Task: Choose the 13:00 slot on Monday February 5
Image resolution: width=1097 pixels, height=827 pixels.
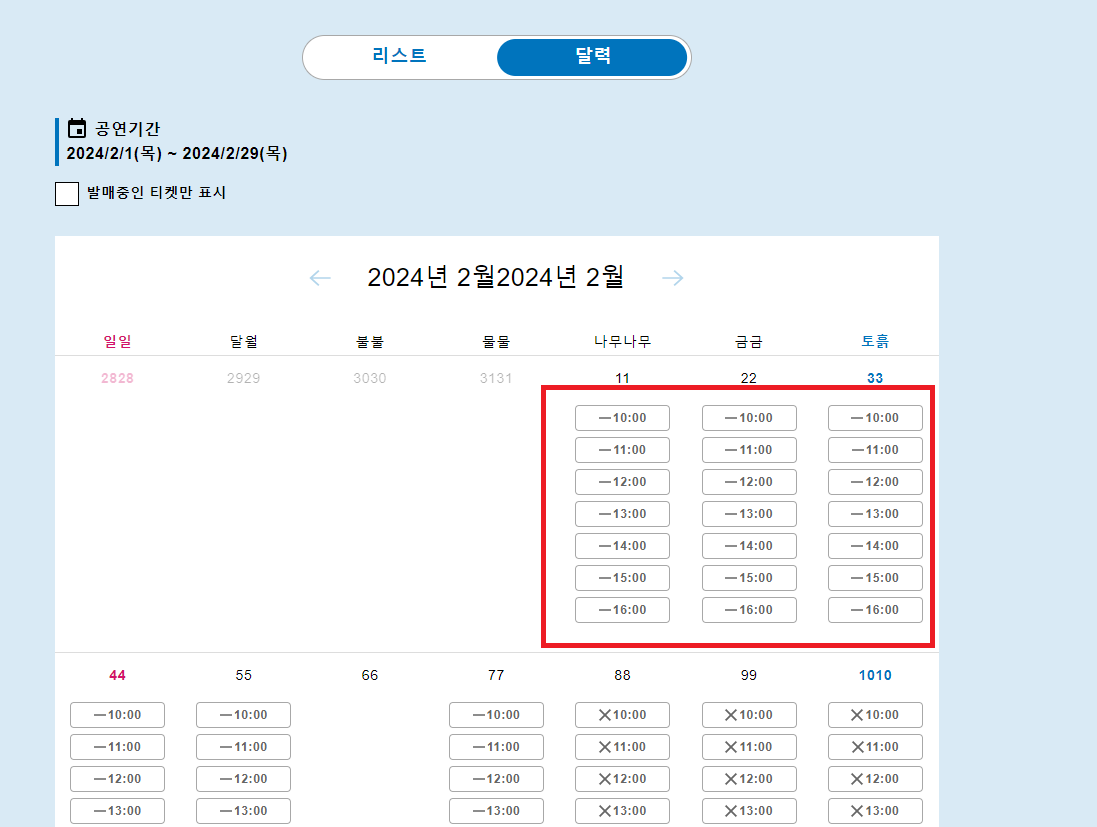Action: point(243,811)
